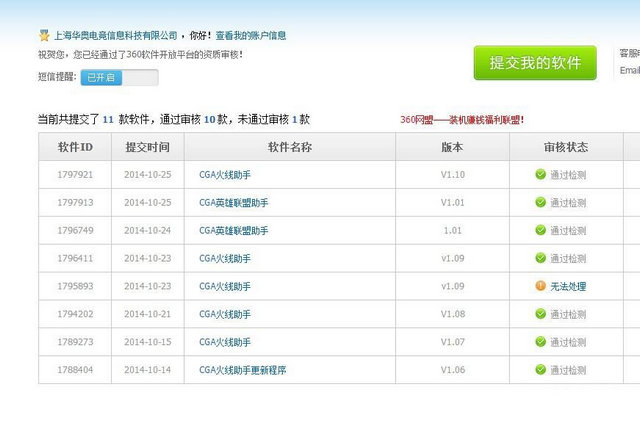Open CGA火线助手 link in row 1794202
Viewport: 640px width, 426px height.
(x=225, y=314)
